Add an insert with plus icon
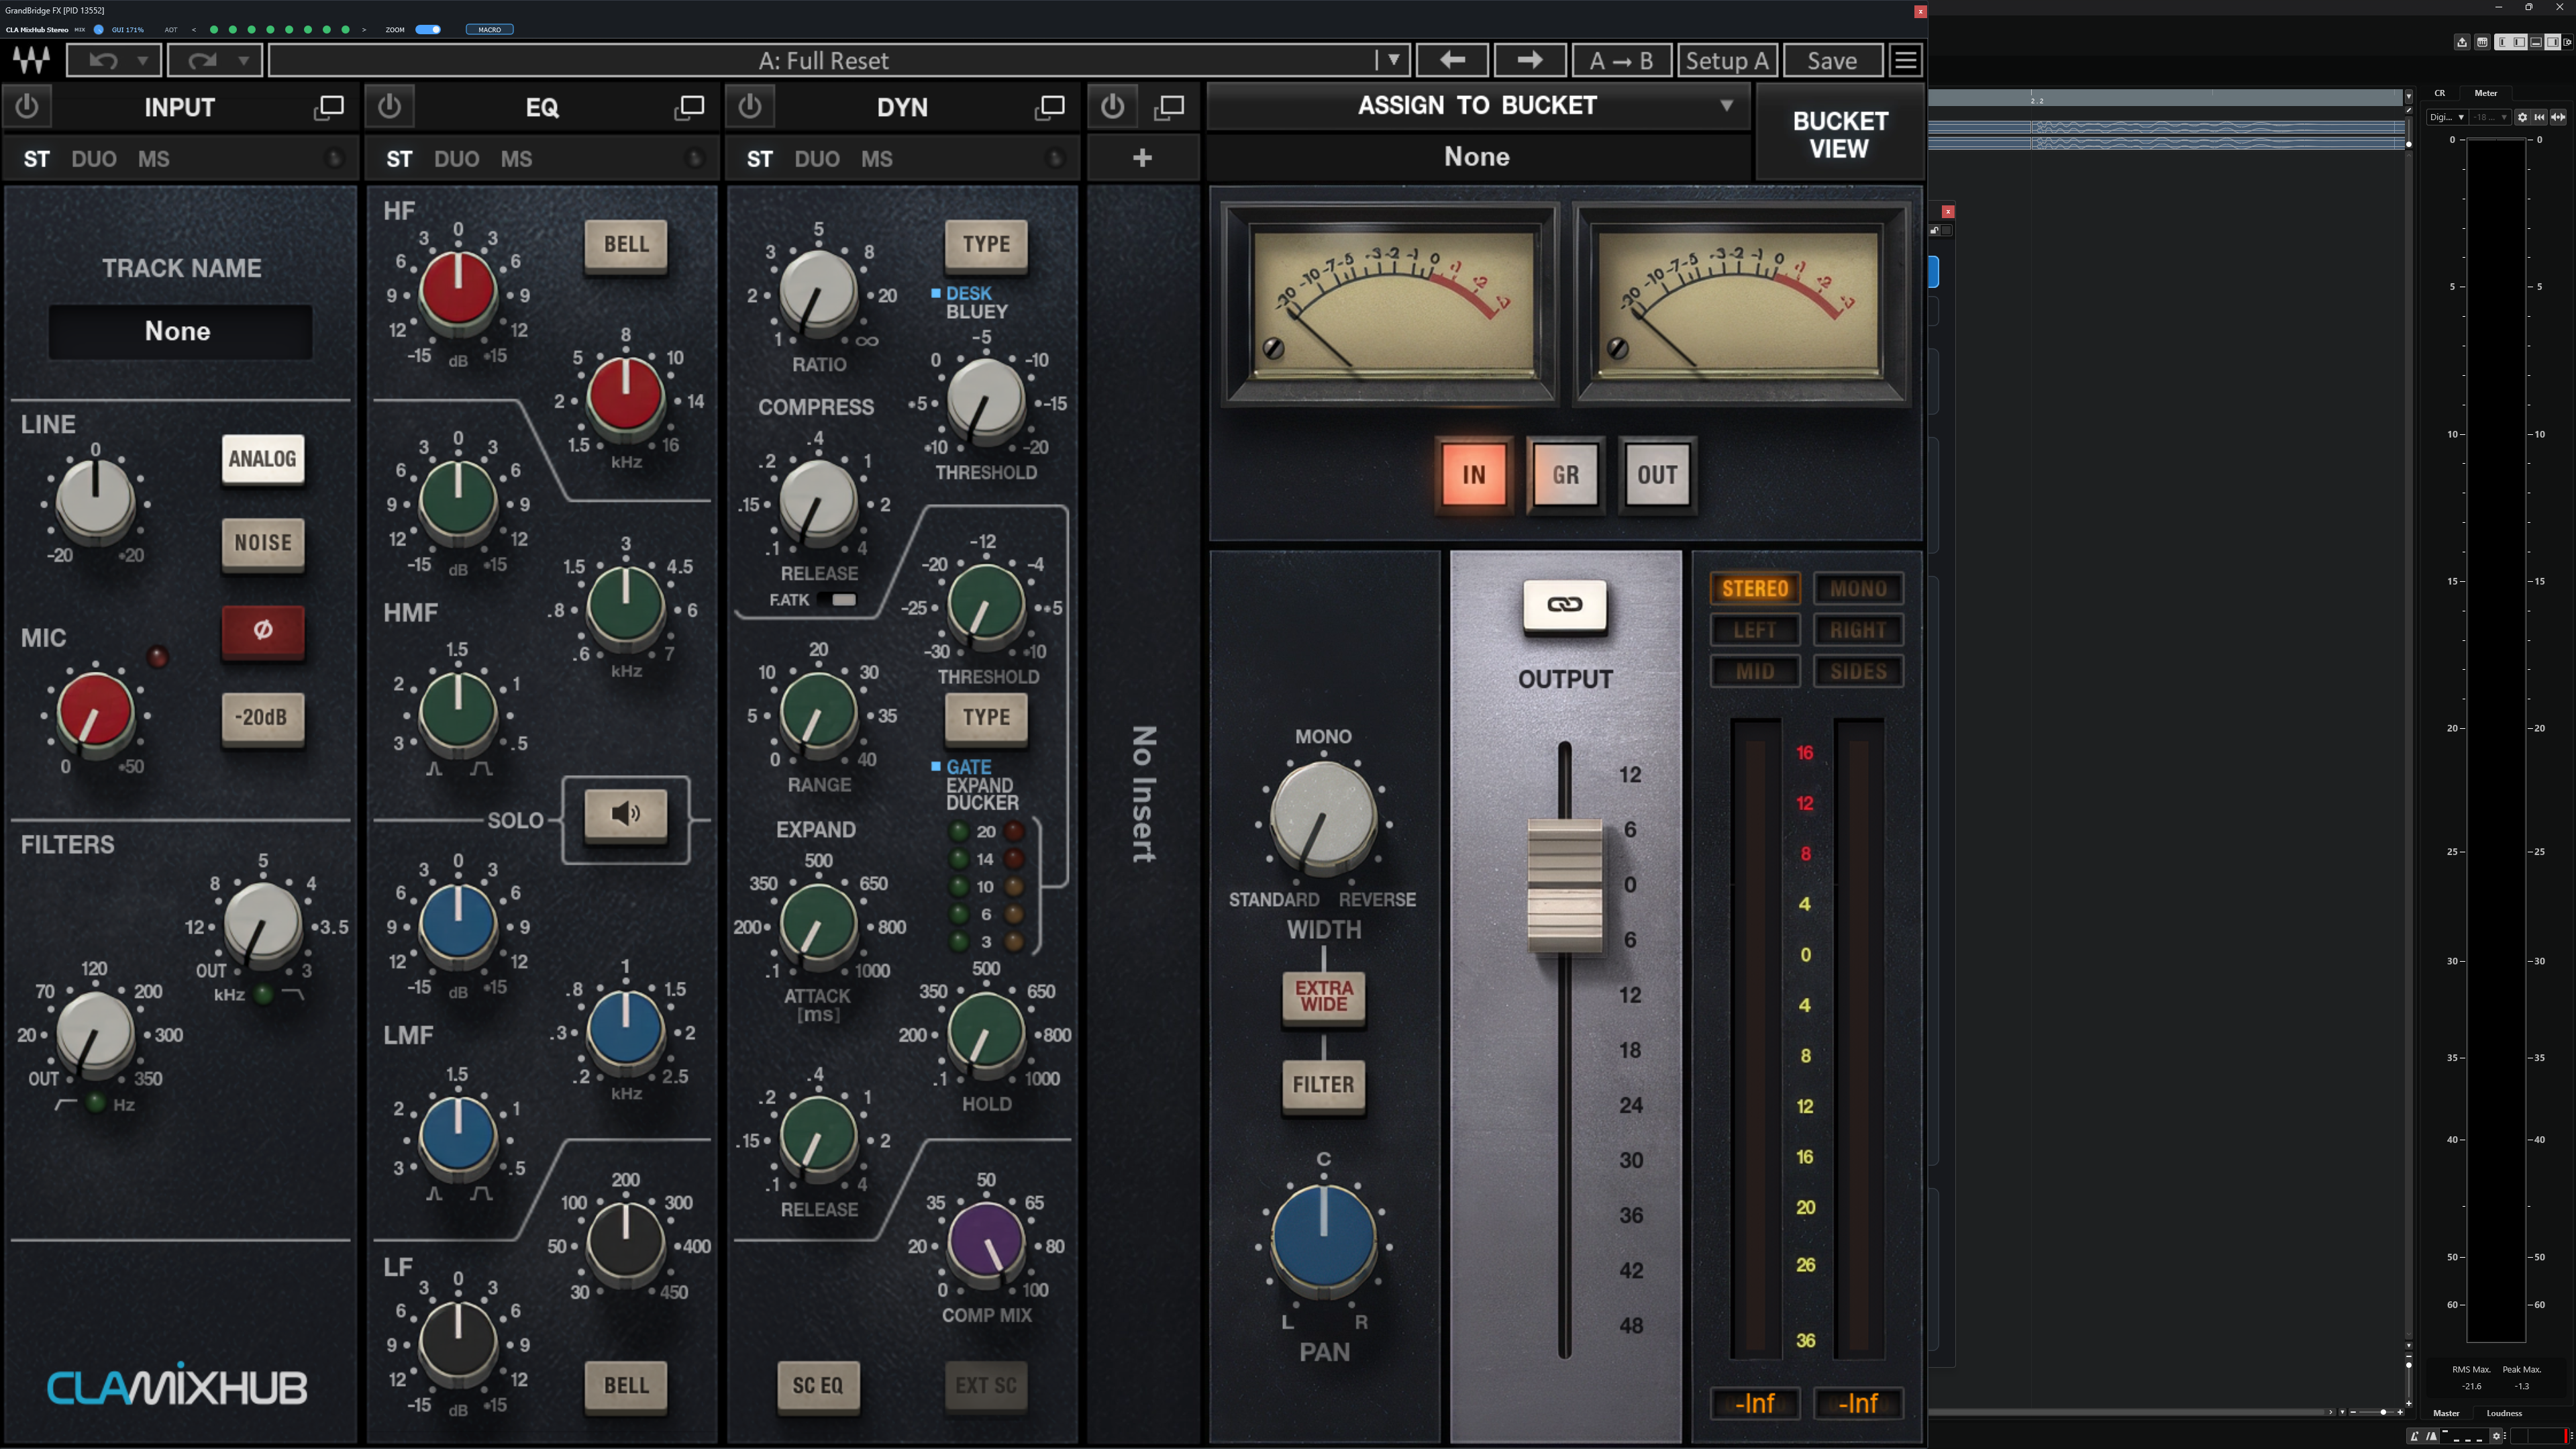 click(x=1142, y=158)
